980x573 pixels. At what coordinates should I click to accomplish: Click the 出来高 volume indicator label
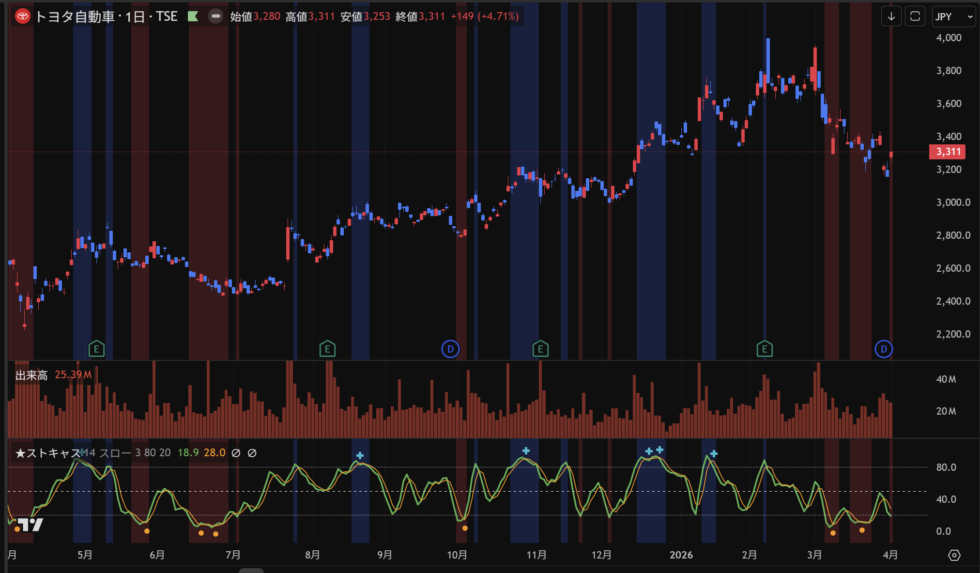point(32,375)
